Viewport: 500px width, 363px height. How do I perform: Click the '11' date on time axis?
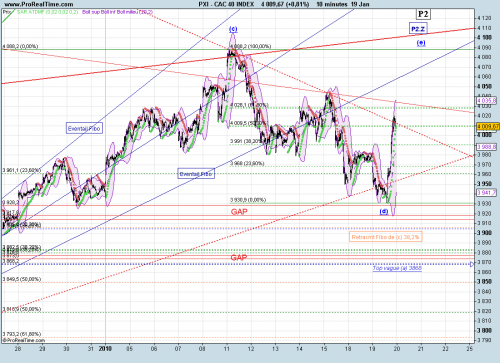(227, 349)
